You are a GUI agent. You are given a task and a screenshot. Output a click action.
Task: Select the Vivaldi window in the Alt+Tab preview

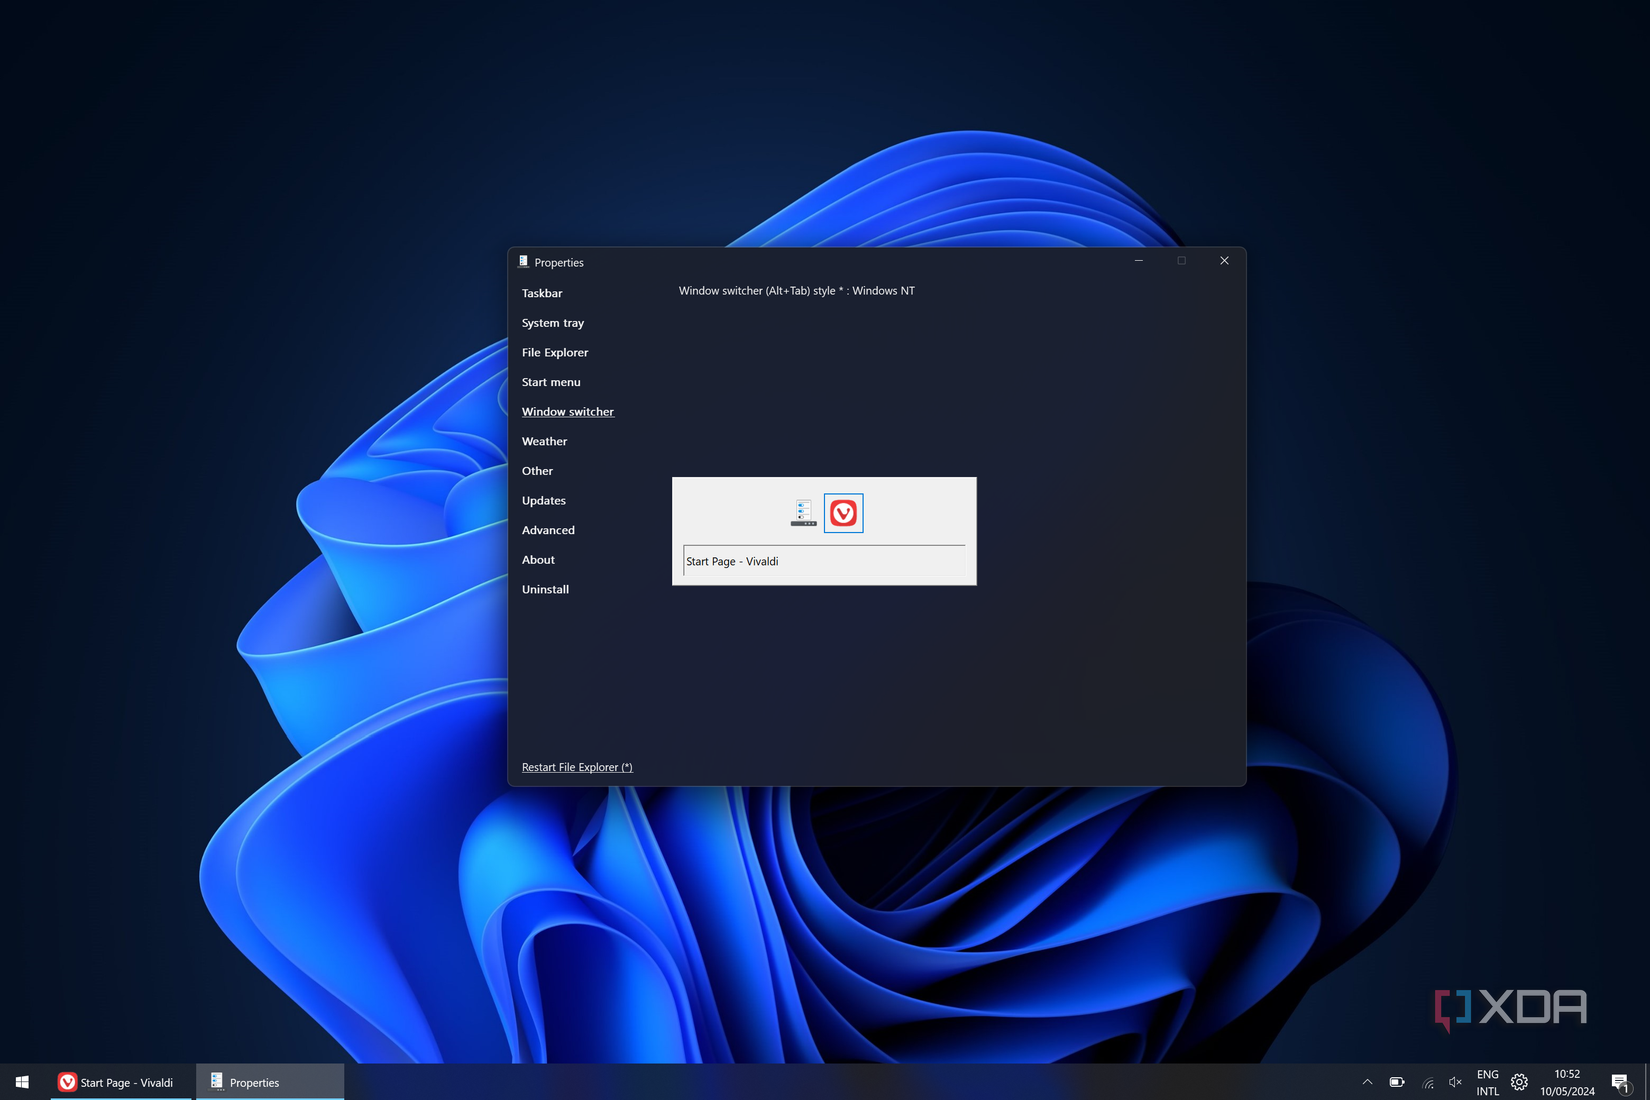tap(843, 513)
